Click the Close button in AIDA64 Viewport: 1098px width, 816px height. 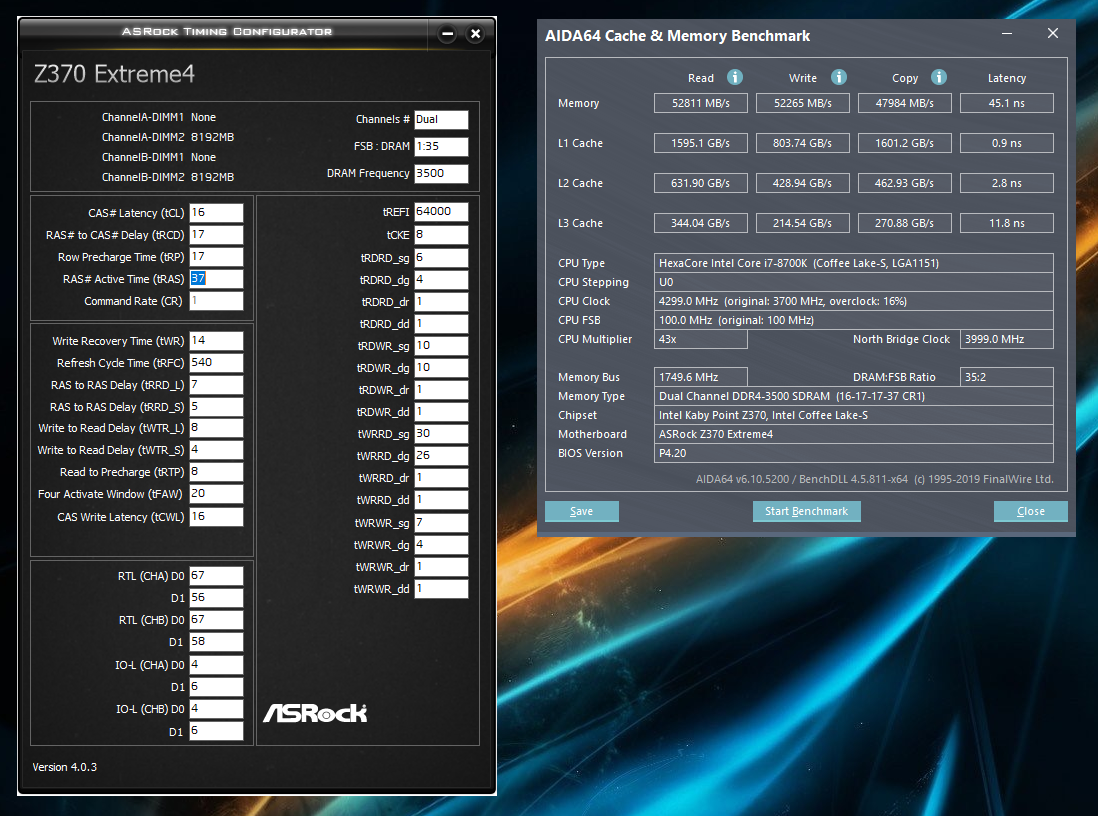[1031, 511]
